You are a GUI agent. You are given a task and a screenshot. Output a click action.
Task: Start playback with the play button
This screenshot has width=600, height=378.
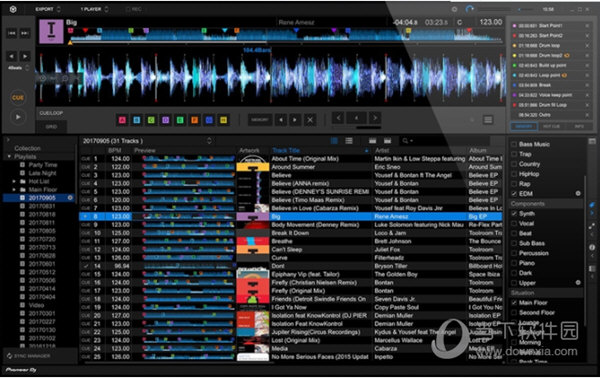tap(18, 117)
